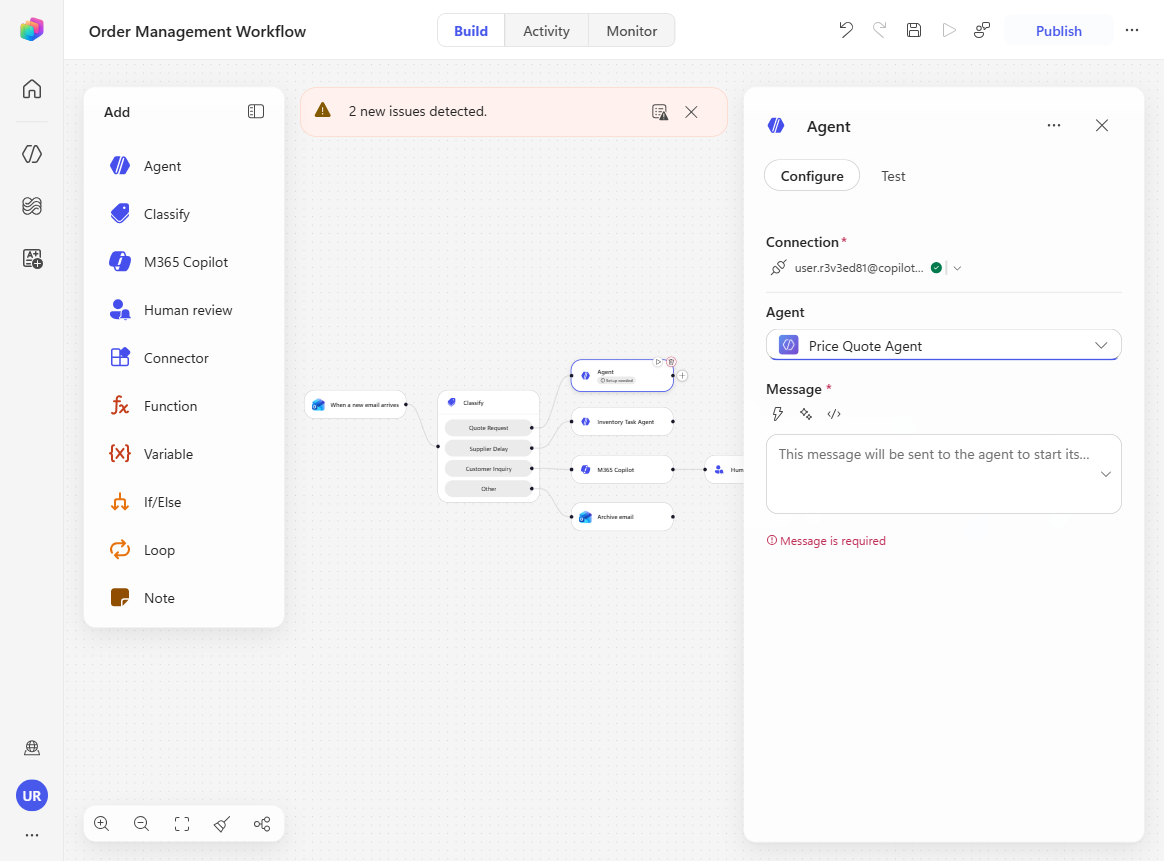Open the issues list from the warning banner

659,112
